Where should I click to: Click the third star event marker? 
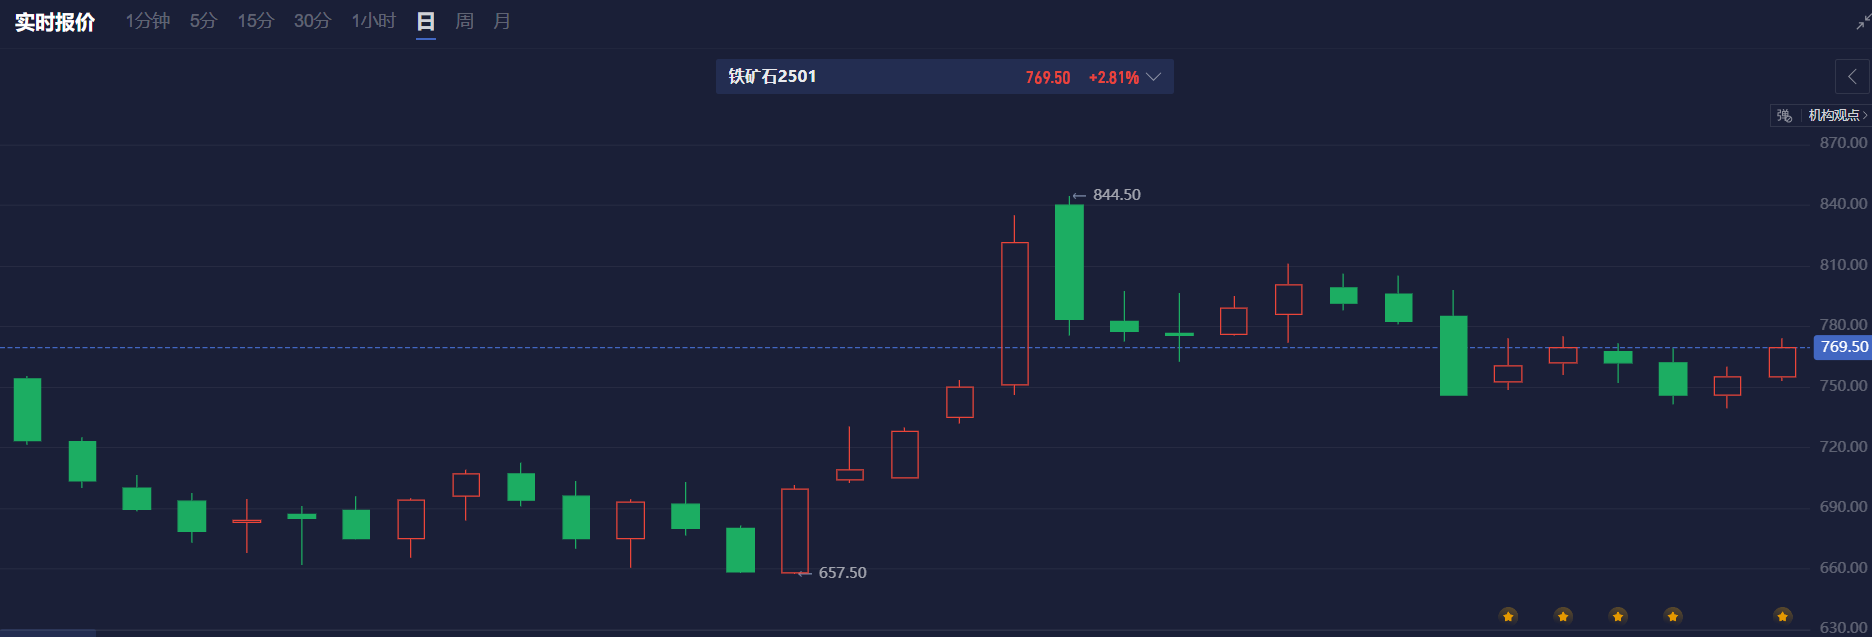click(x=1618, y=616)
